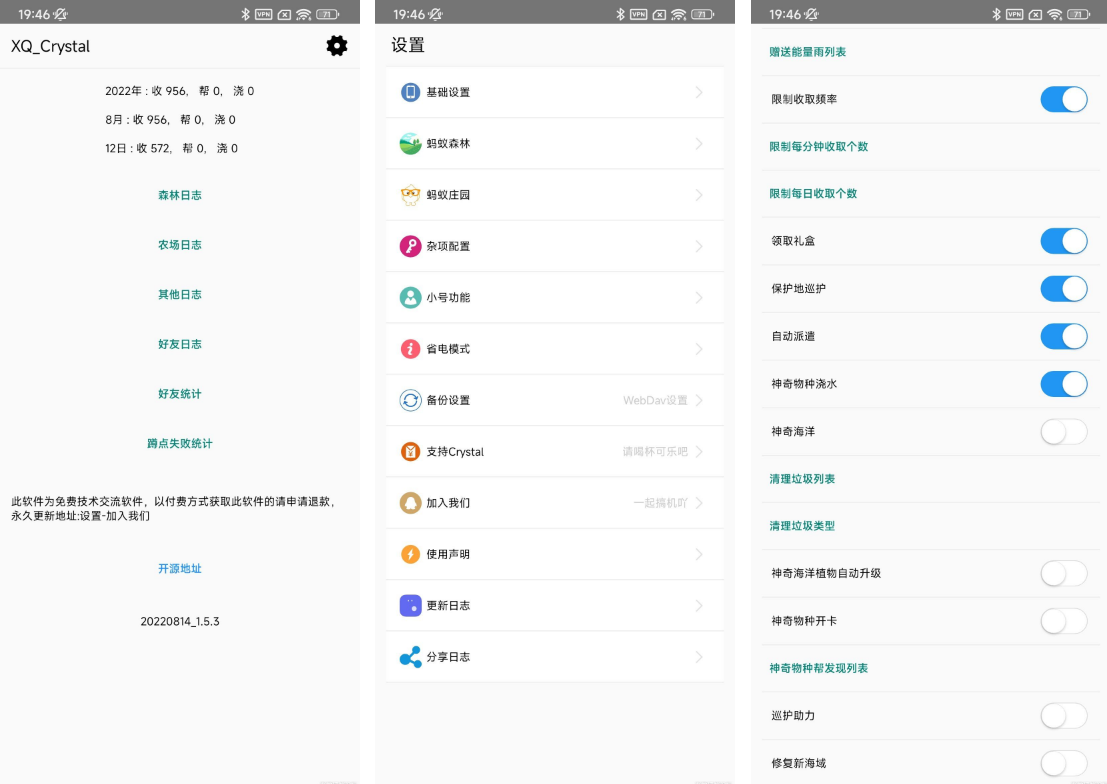Open 备份设置 via its sync icon
Image resolution: width=1107 pixels, height=784 pixels.
click(x=410, y=400)
